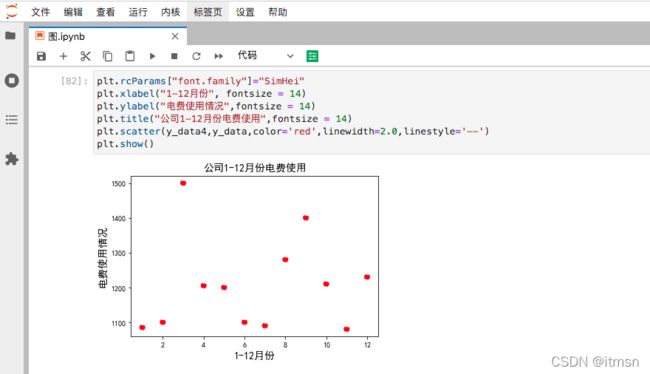Run the selected cell
The width and height of the screenshot is (650, 374).
(152, 56)
